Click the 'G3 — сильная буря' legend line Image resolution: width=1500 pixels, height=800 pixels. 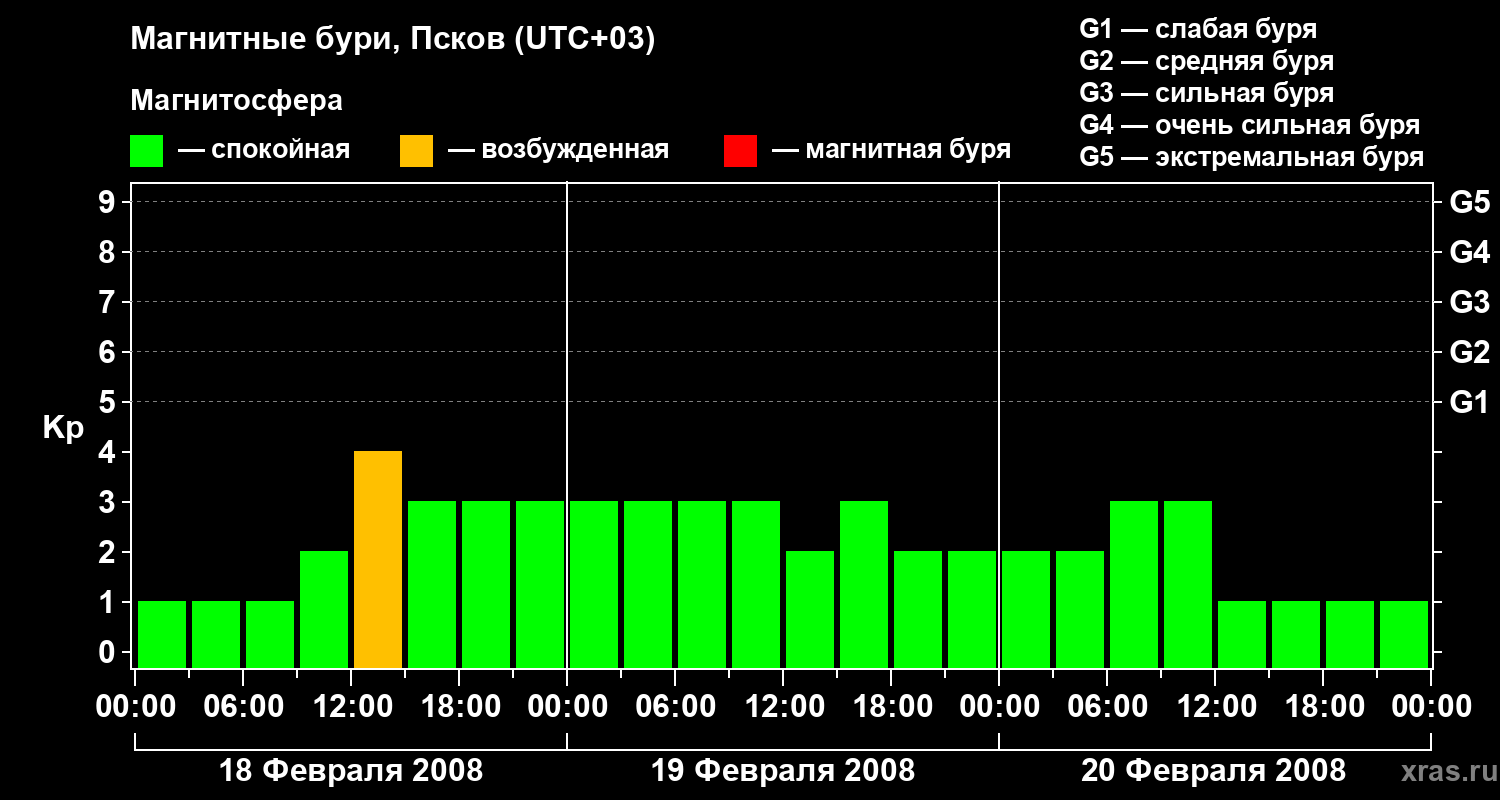point(1207,93)
